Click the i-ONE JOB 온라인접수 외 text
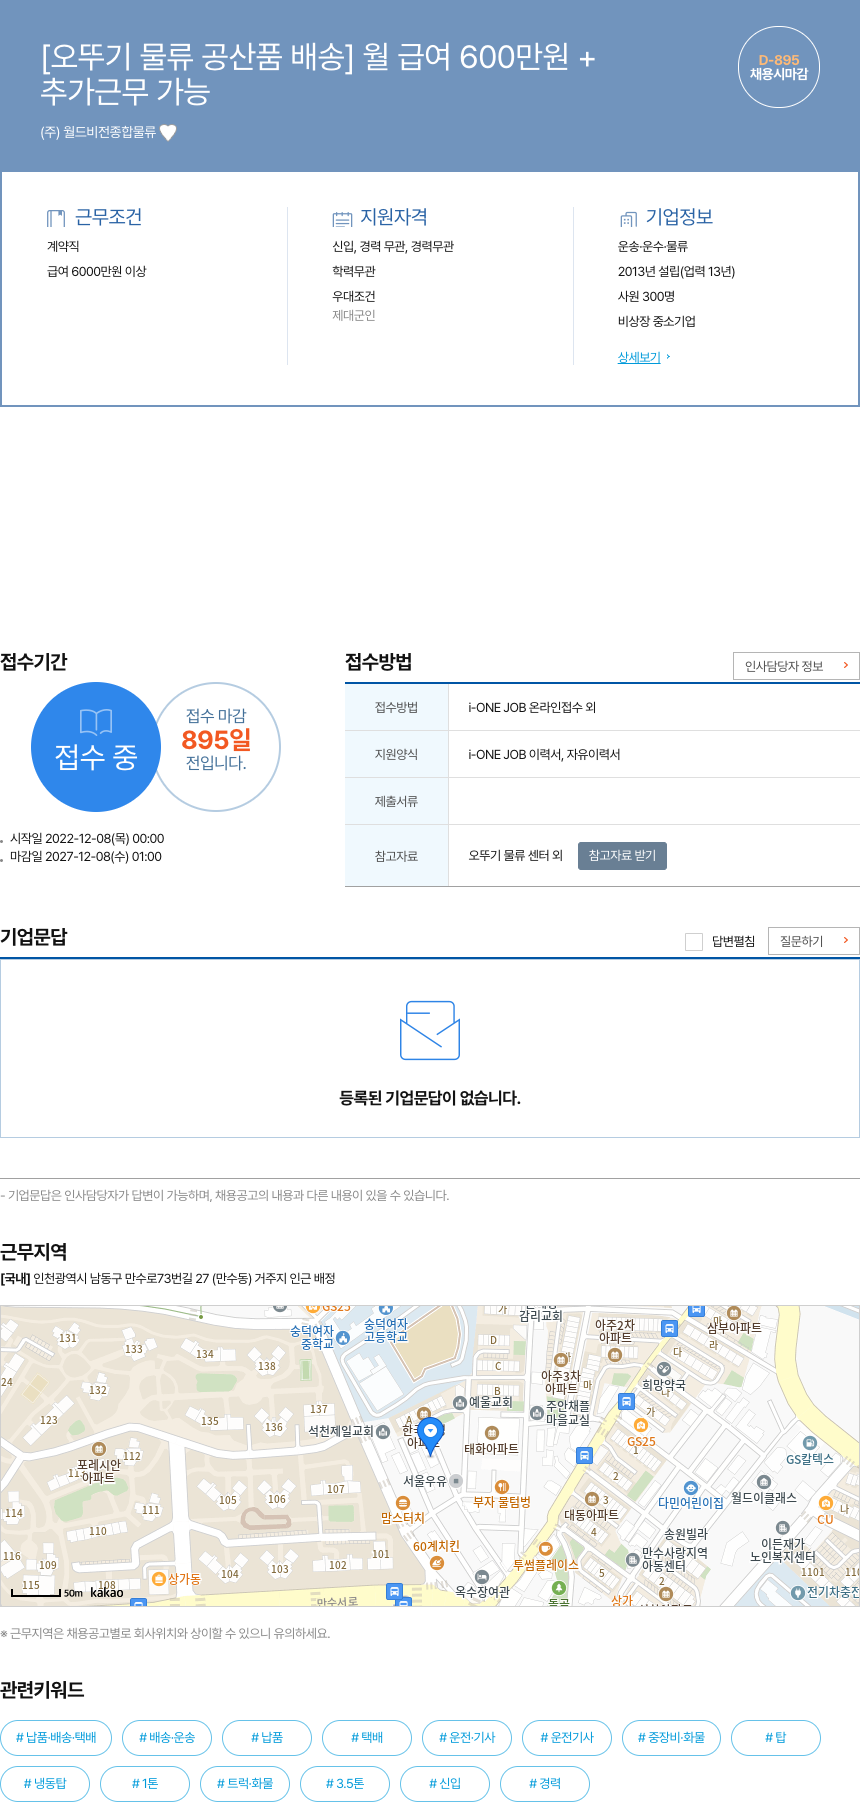860x1803 pixels. tap(532, 707)
